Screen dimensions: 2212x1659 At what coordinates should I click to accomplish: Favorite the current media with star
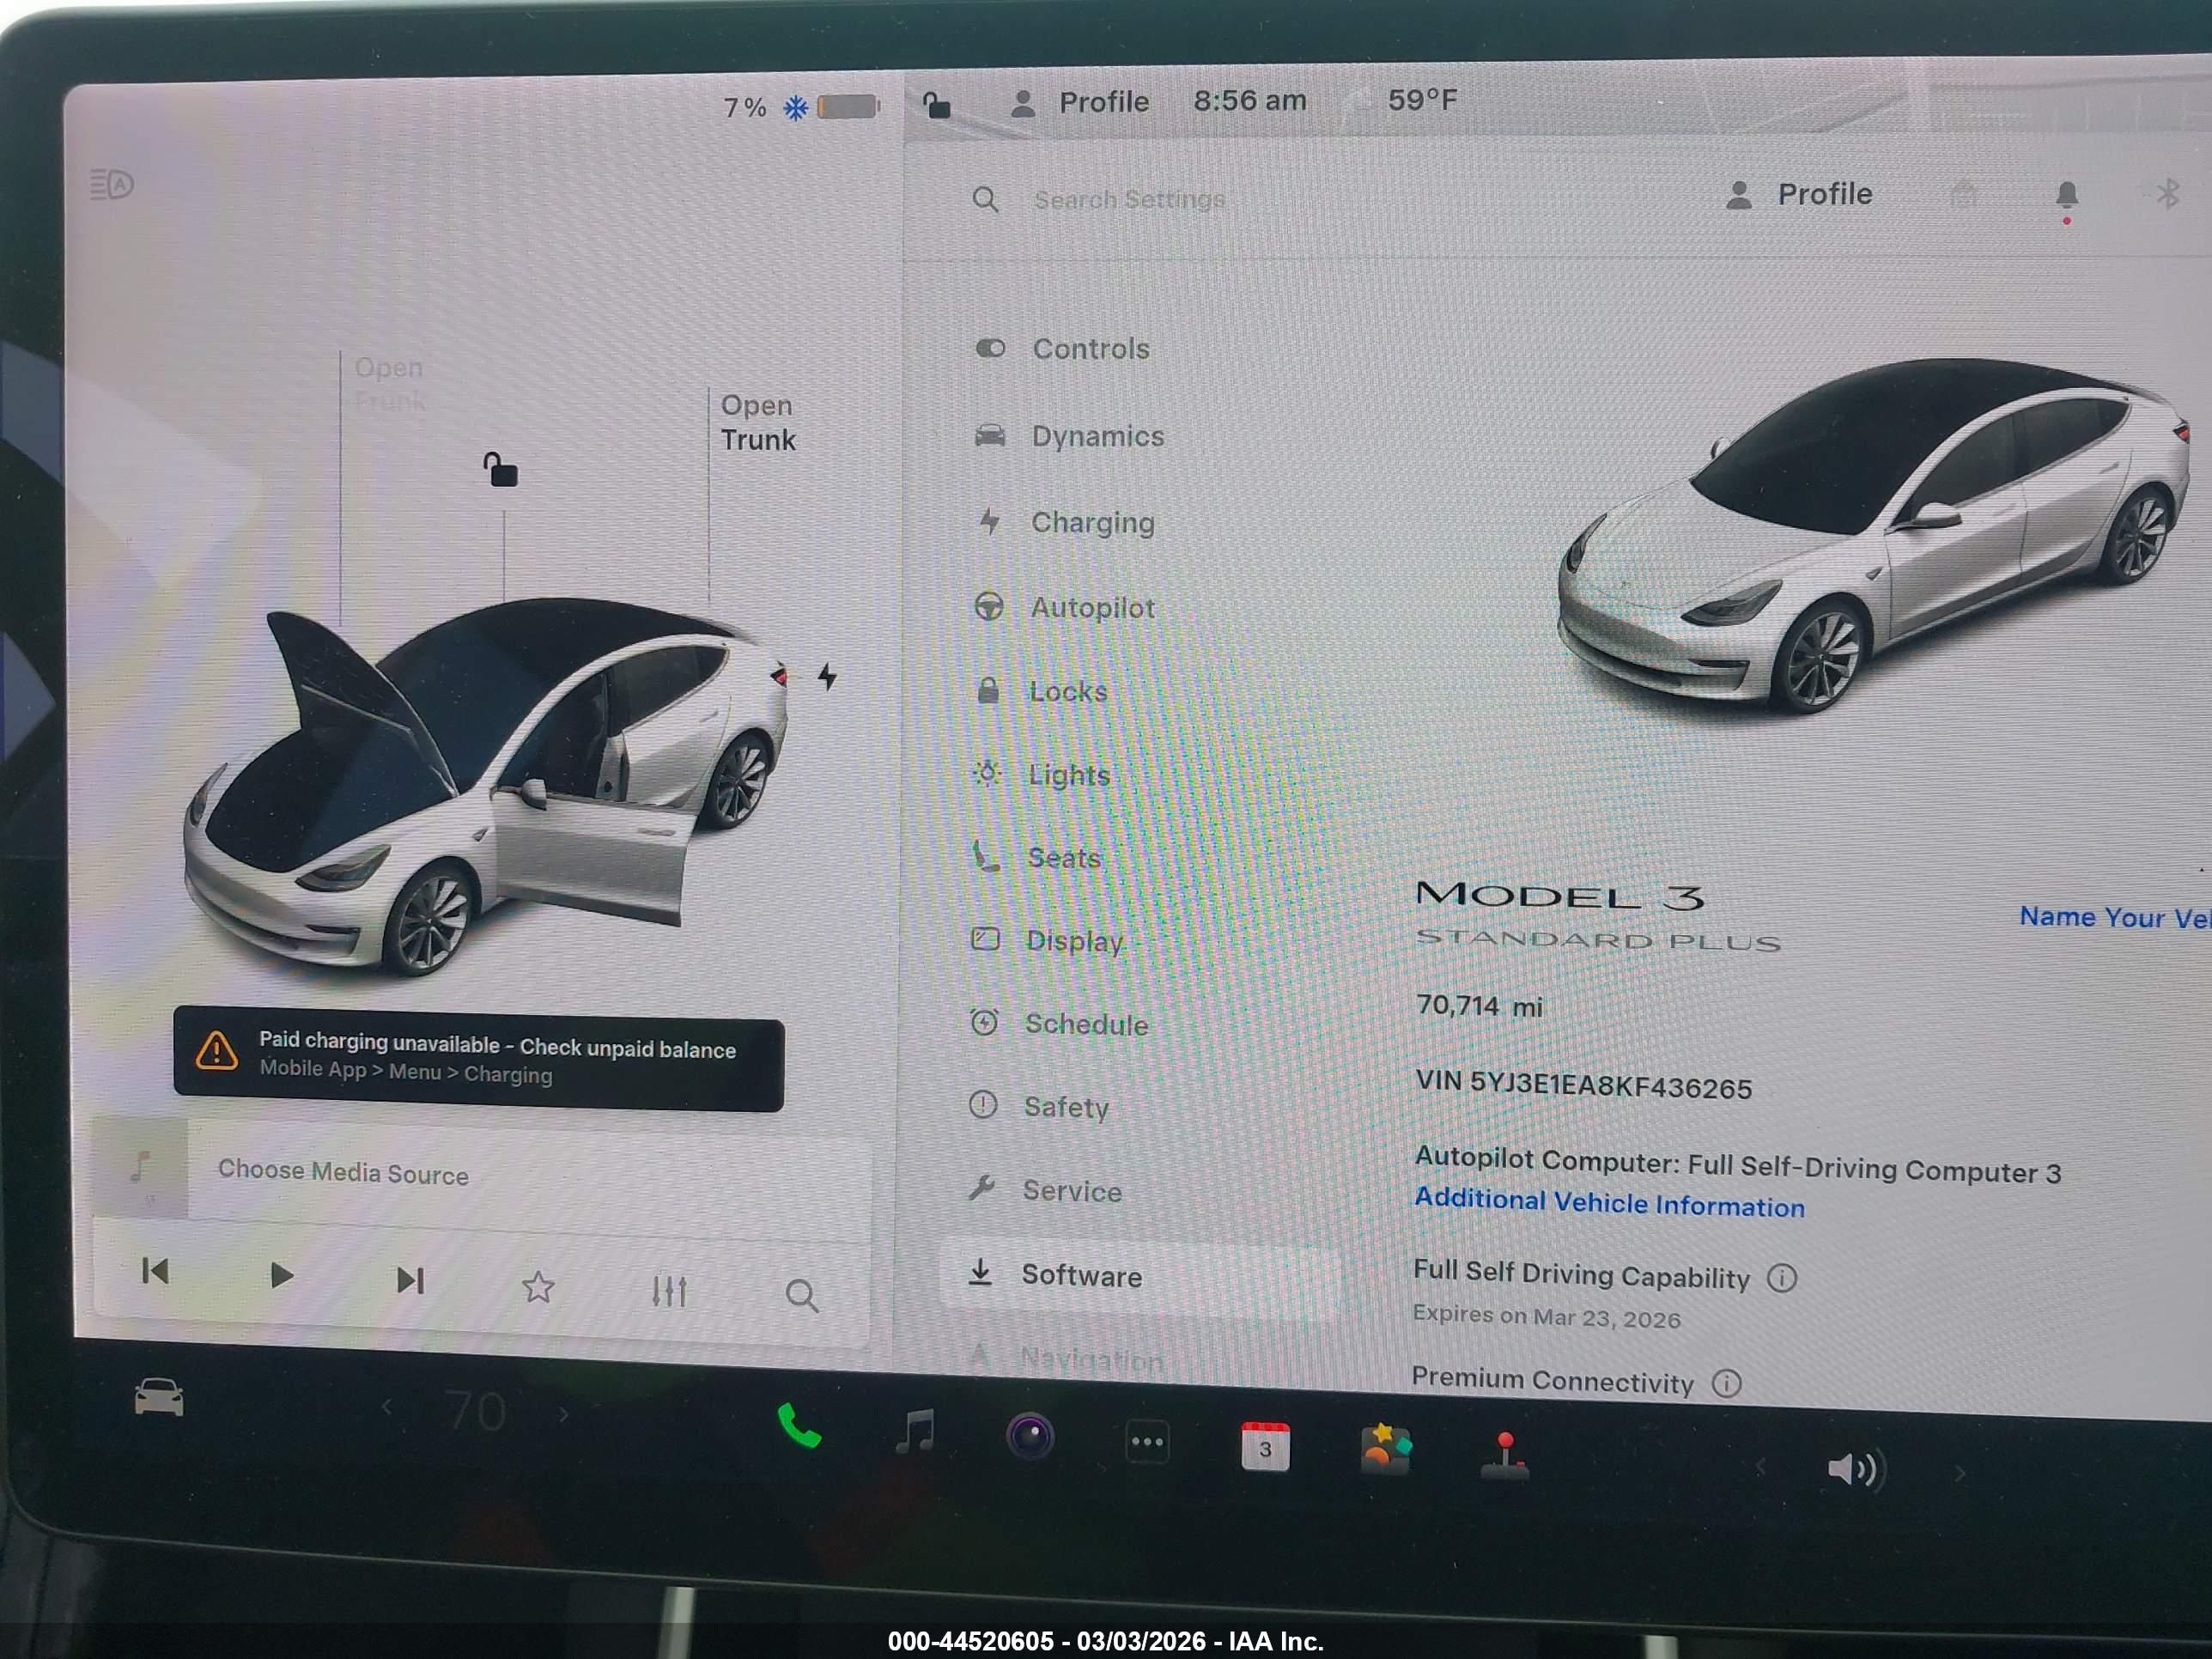[x=538, y=1286]
